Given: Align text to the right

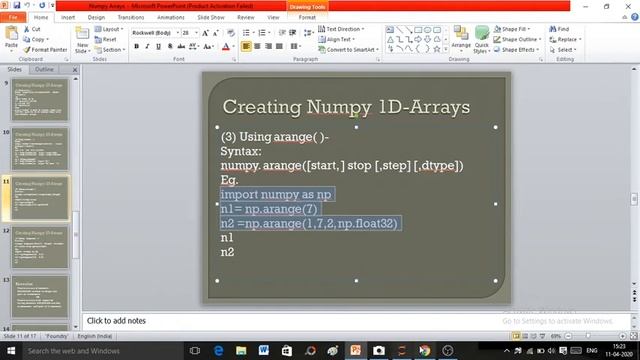Looking at the screenshot, I should [x=268, y=46].
